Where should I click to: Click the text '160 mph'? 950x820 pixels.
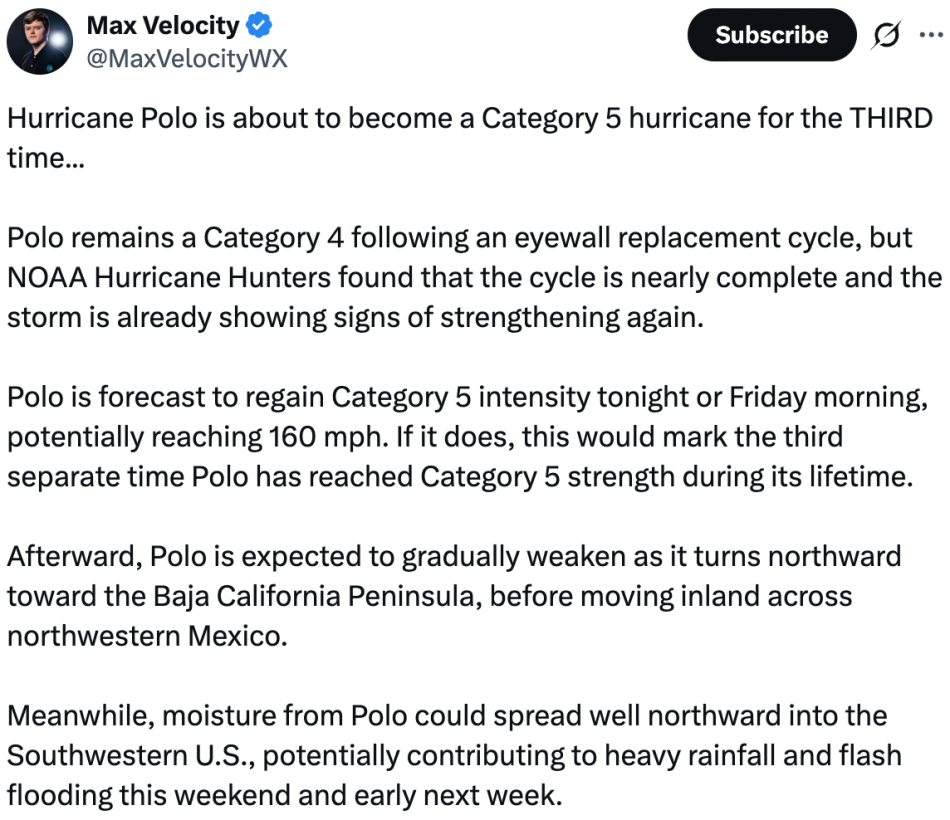click(328, 437)
